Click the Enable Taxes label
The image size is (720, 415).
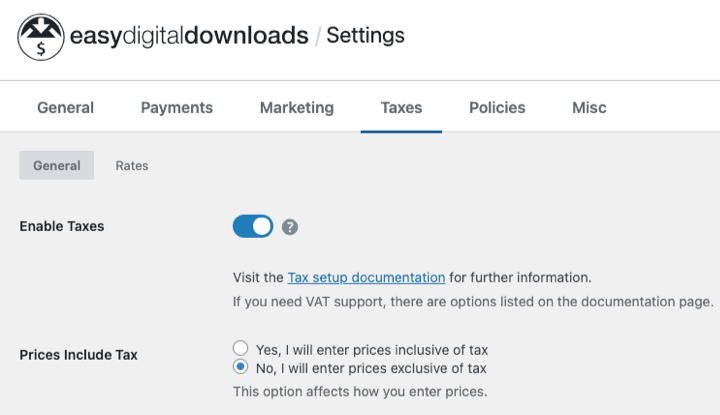[62, 226]
